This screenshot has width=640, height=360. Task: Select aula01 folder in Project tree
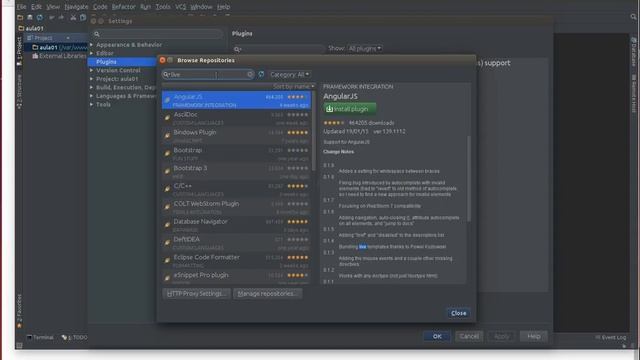tap(60, 47)
